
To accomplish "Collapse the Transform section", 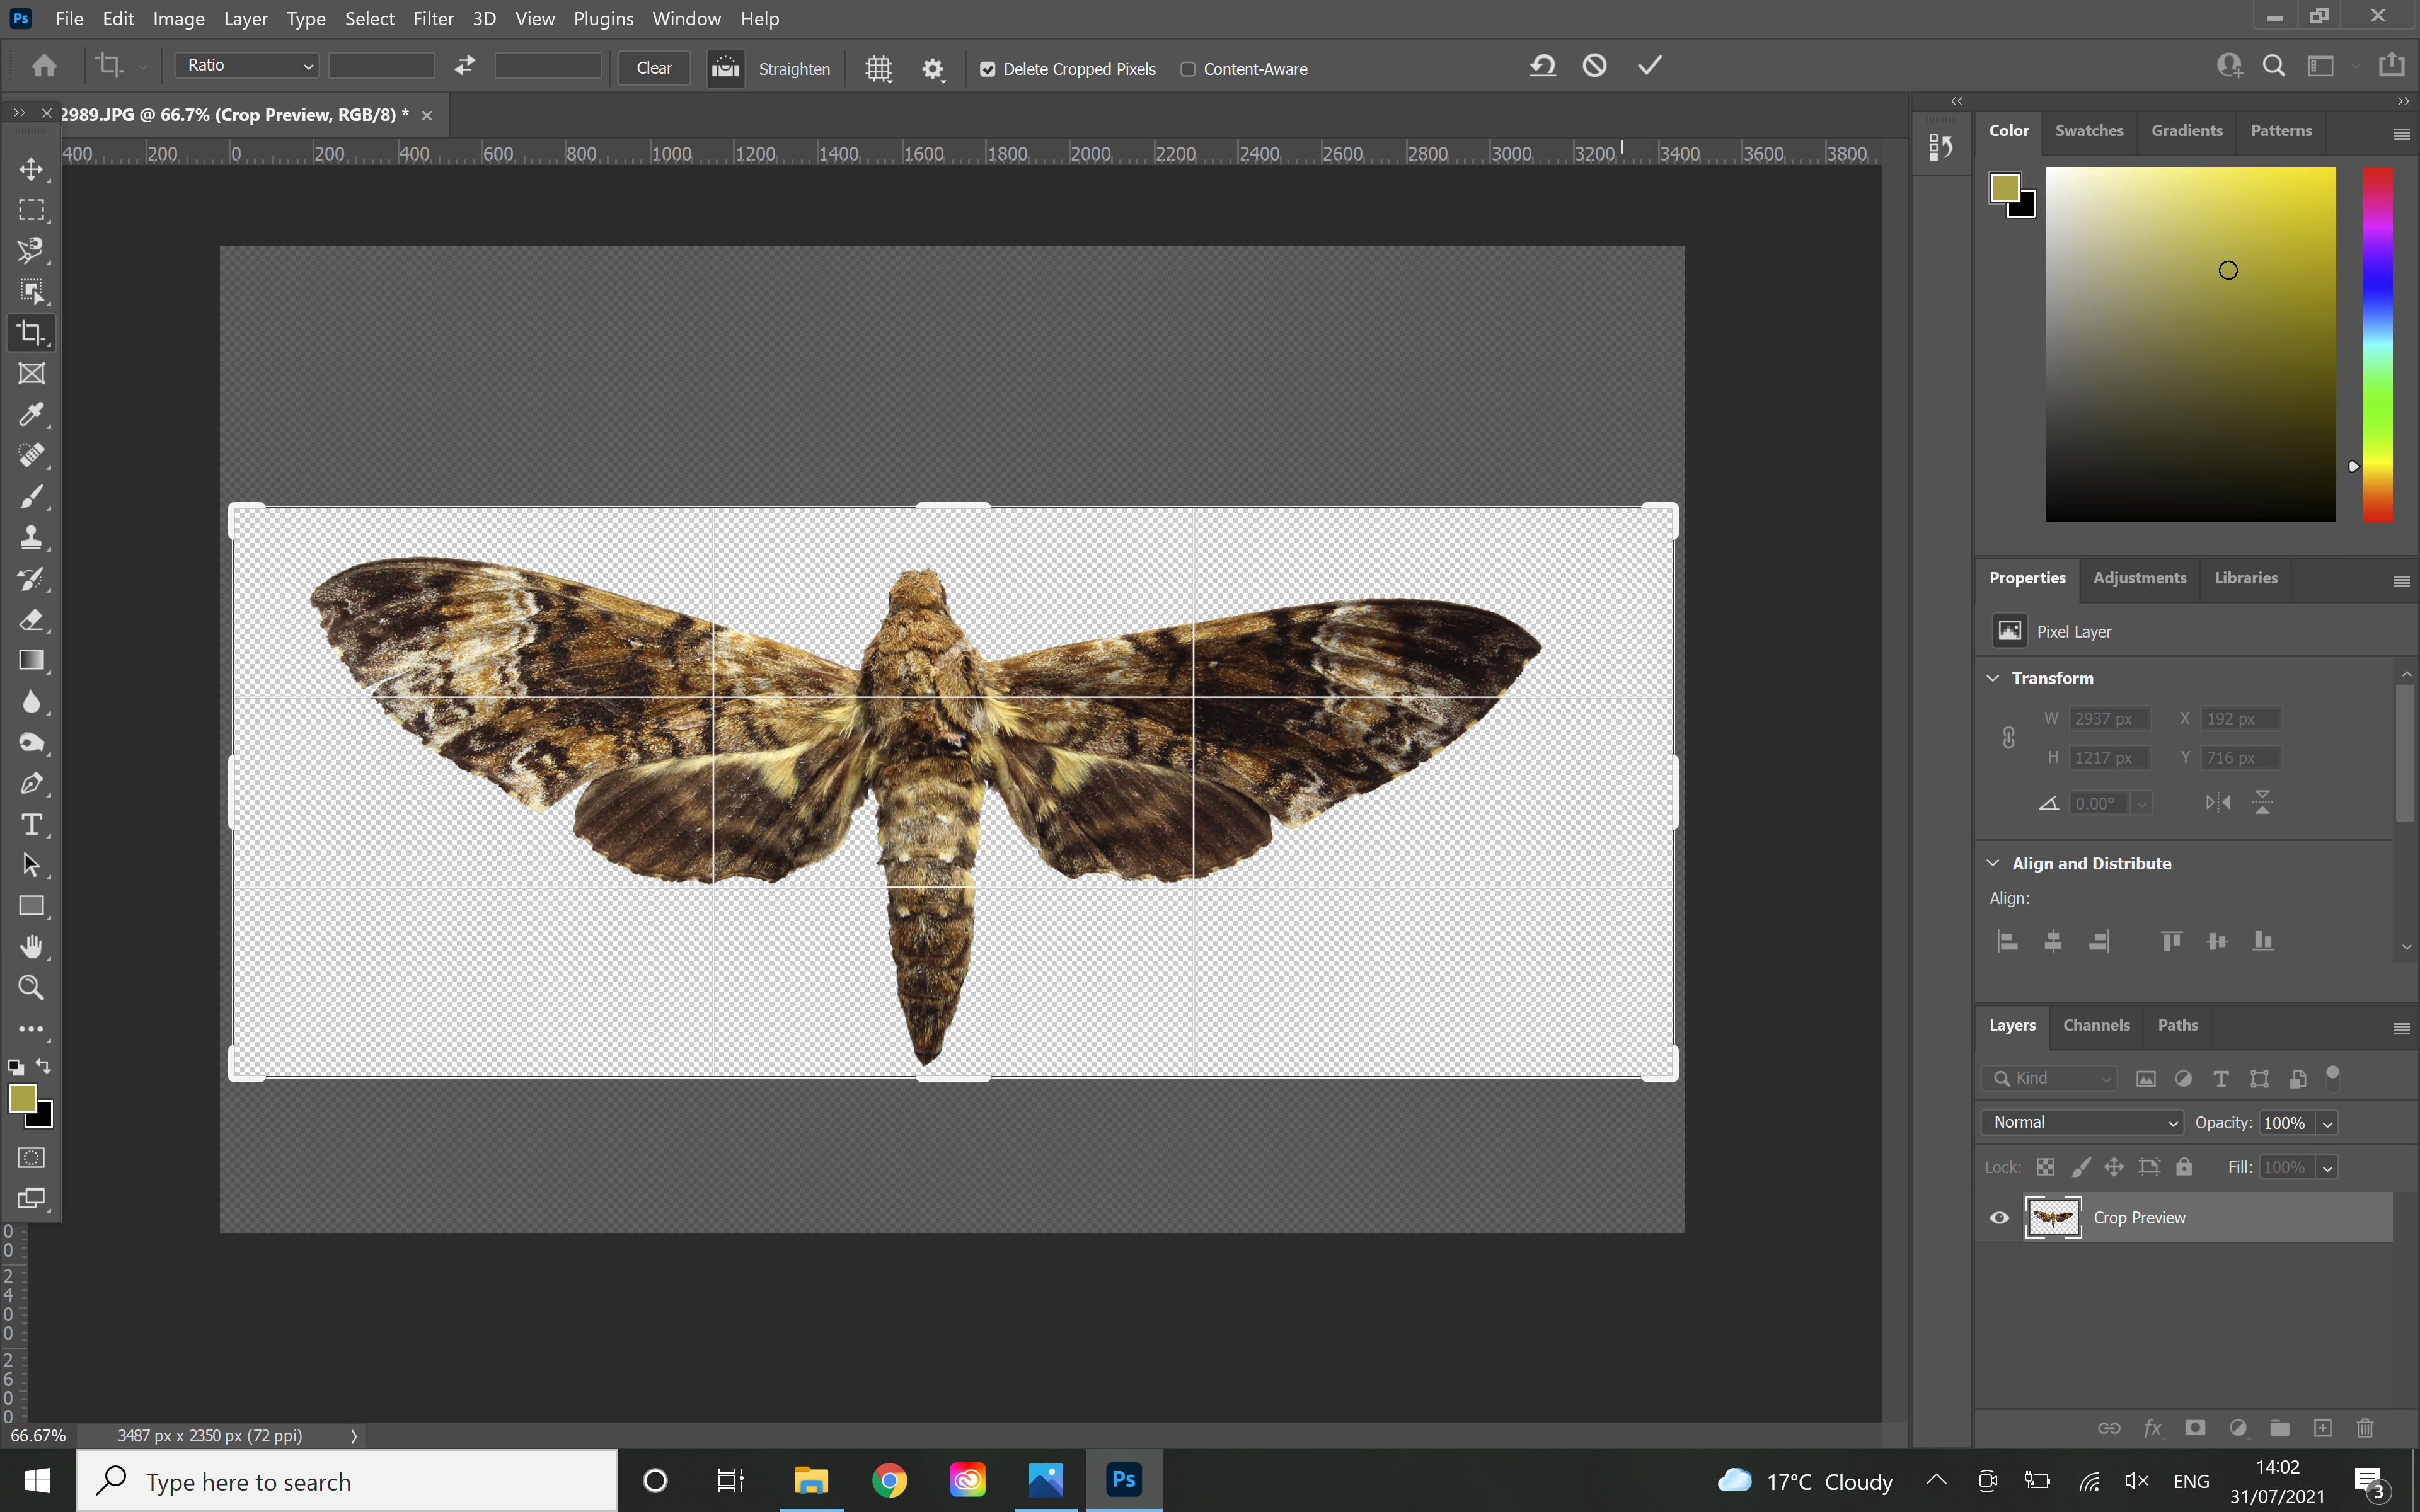I will (1993, 678).
